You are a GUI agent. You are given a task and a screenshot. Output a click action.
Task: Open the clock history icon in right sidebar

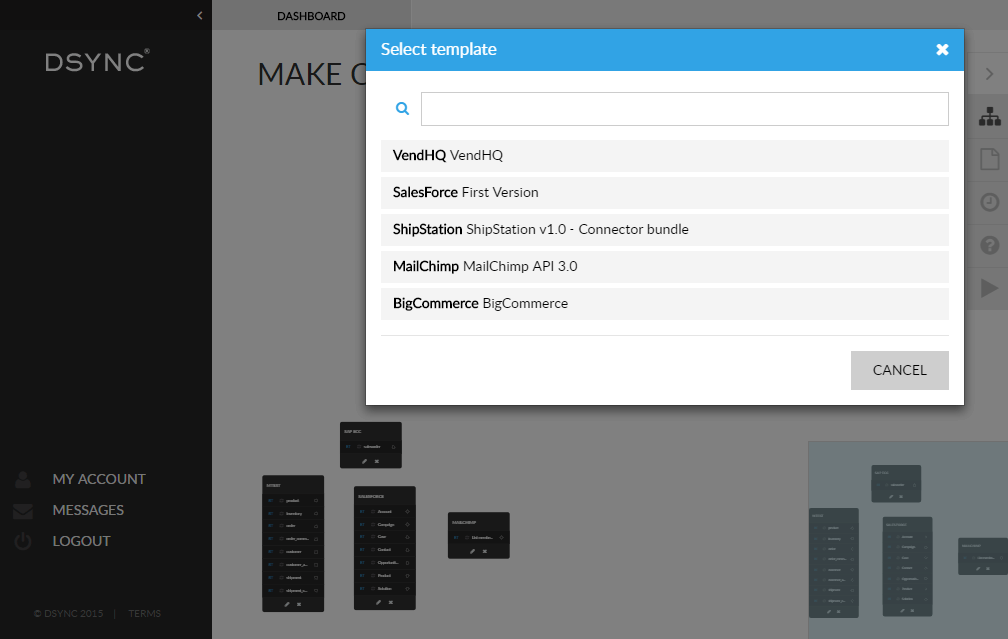pos(989,202)
